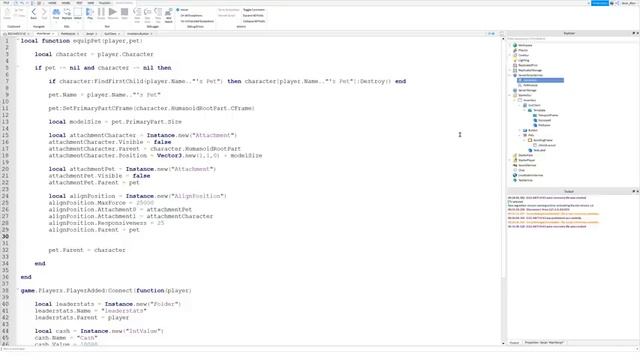Viewport: 640px width, 360px height.
Task: Collapse the equipPet function fold on line 1
Action: pos(18,41)
